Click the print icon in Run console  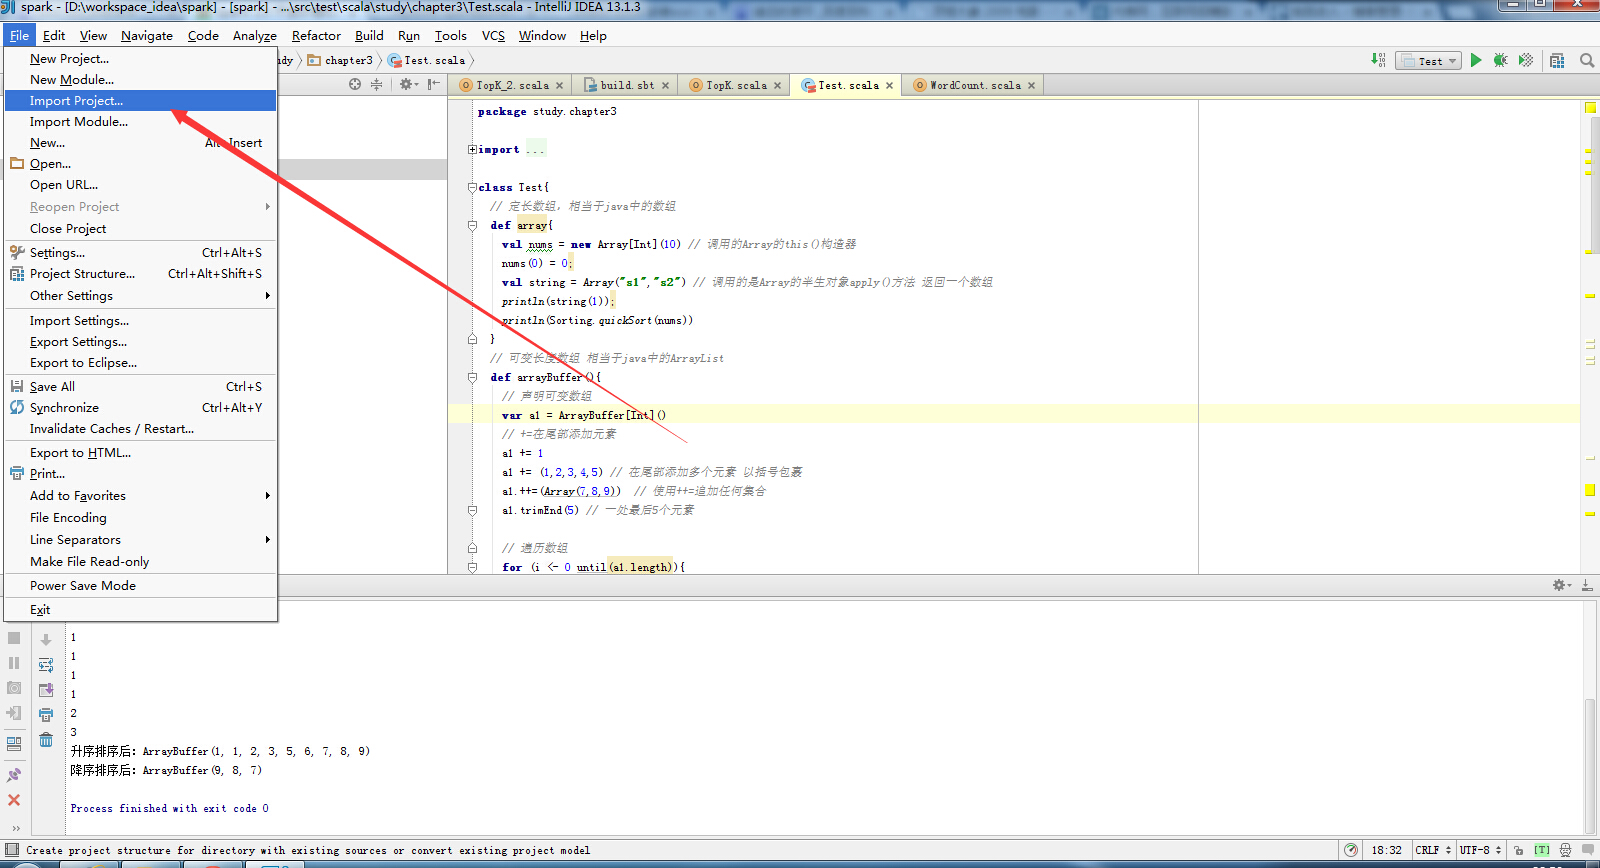click(46, 715)
